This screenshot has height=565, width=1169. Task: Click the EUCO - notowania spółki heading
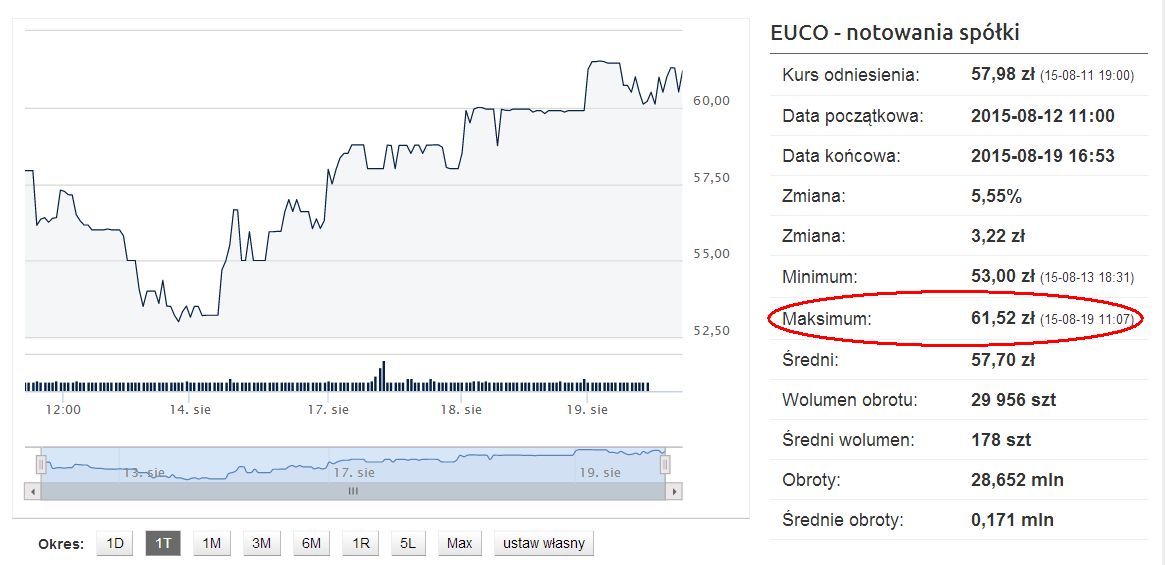[x=895, y=33]
